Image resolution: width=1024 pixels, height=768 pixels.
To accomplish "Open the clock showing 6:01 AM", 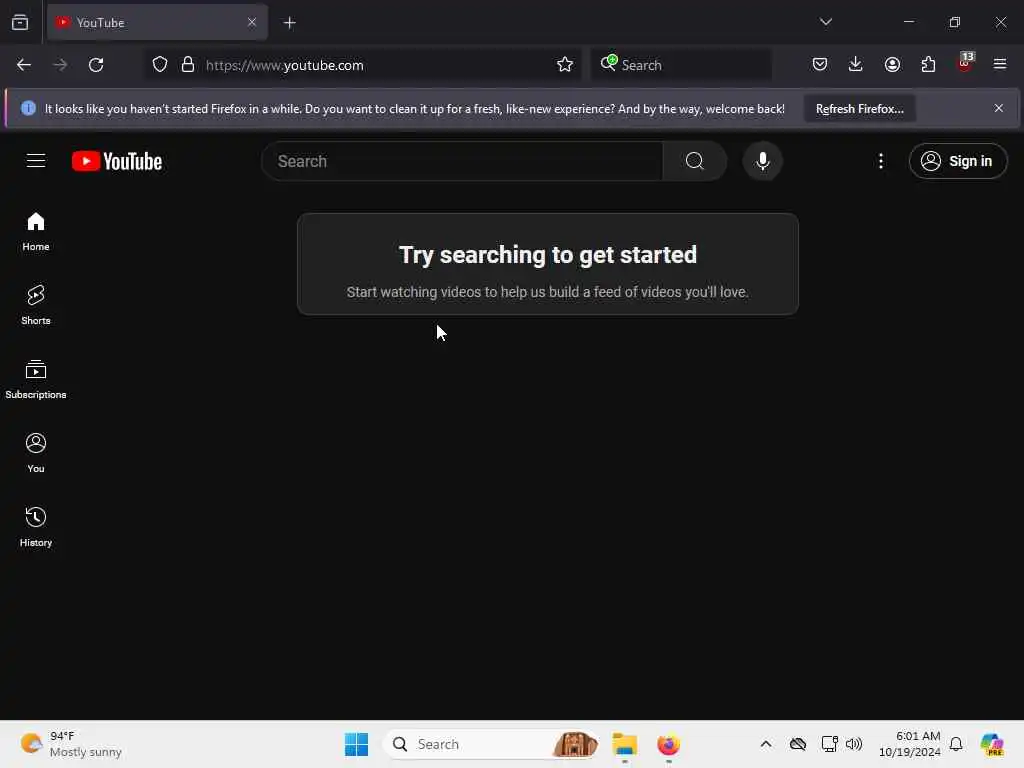I will click(x=910, y=744).
